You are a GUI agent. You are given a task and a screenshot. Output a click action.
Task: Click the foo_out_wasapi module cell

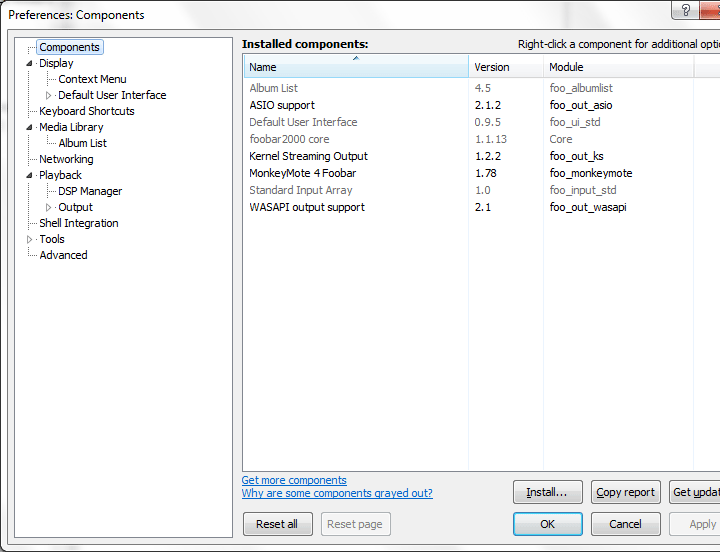coord(588,207)
